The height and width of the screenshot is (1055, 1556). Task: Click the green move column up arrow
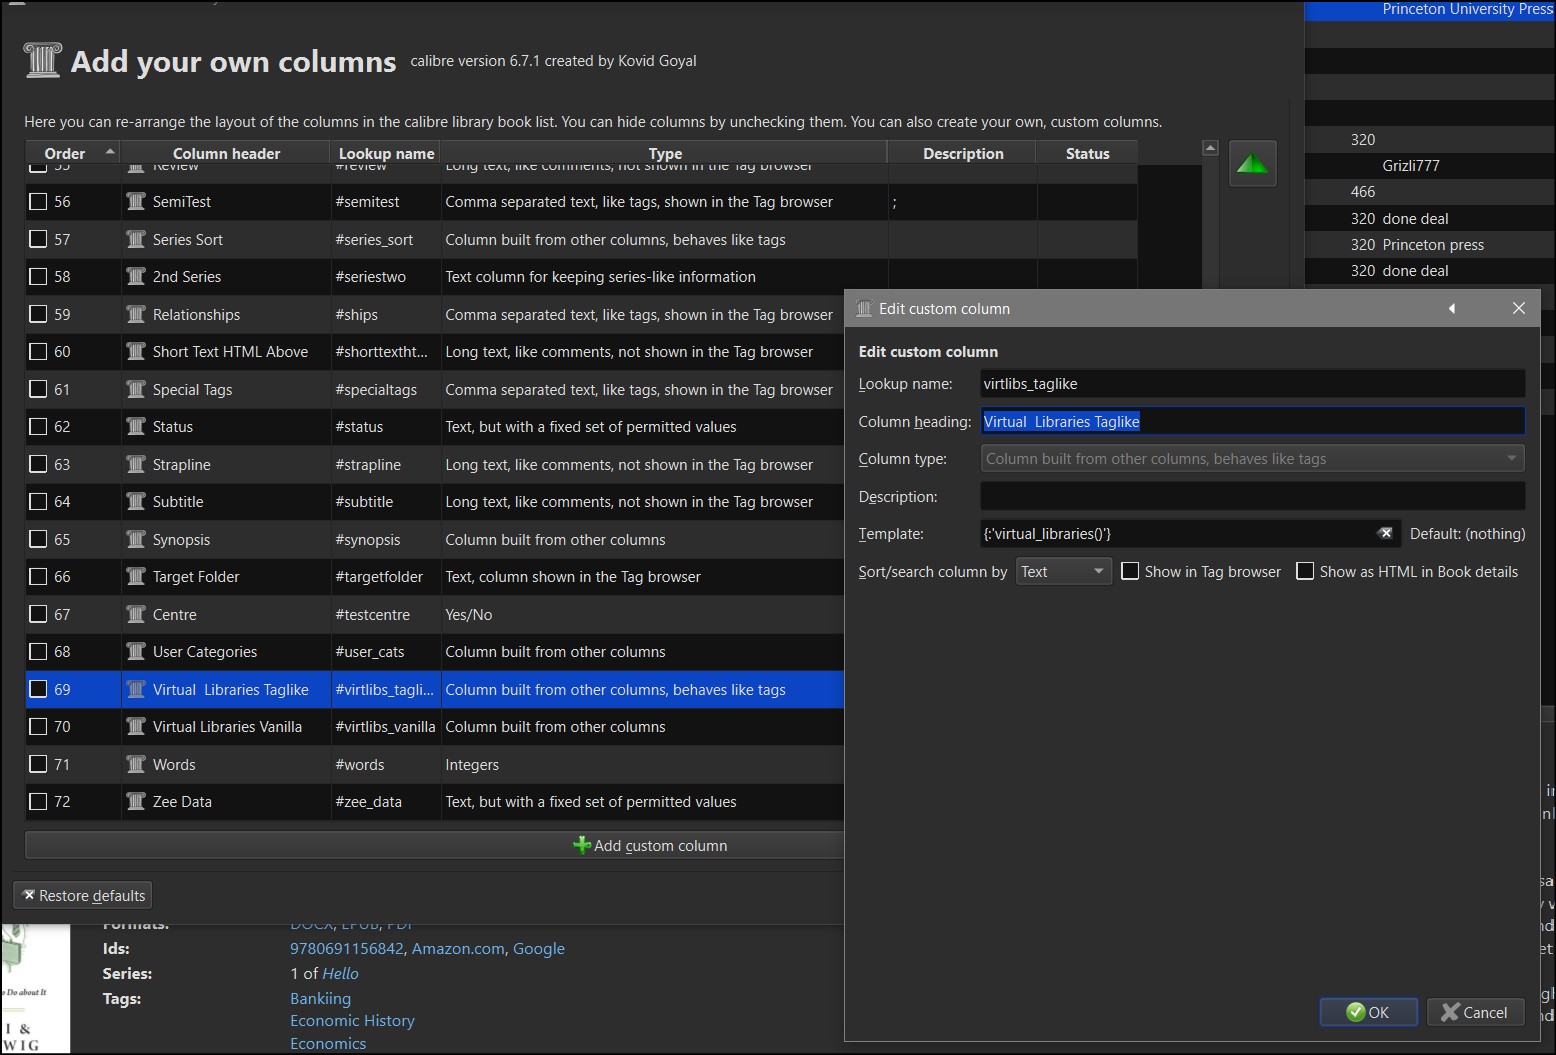click(x=1252, y=164)
